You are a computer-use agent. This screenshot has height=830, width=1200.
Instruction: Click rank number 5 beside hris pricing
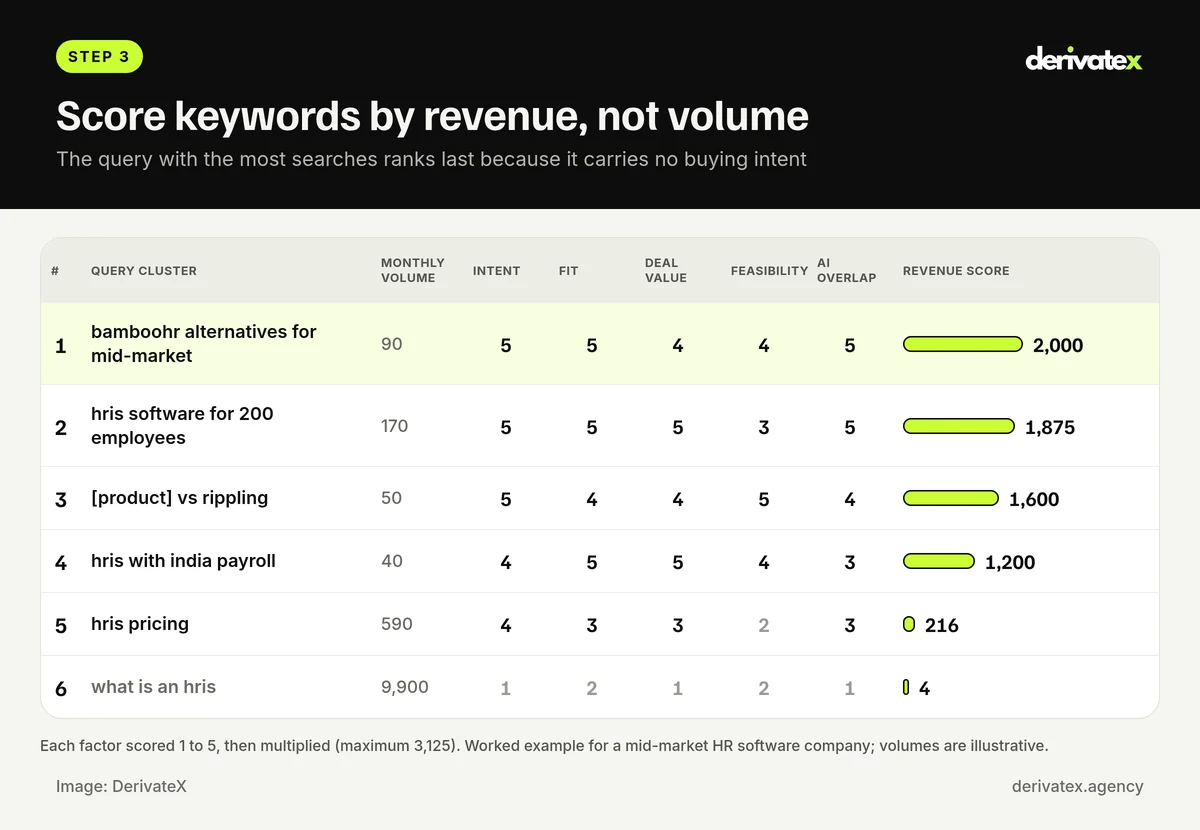point(61,625)
